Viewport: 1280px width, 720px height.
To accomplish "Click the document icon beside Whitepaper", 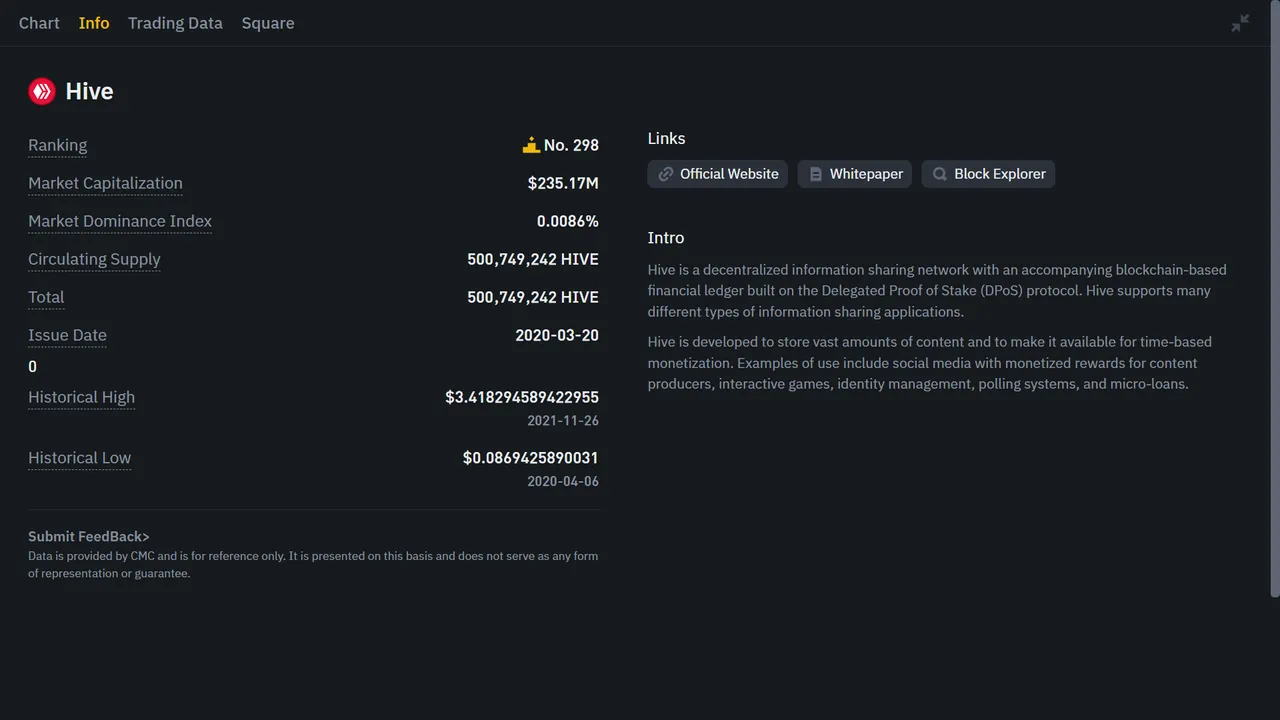I will [x=816, y=174].
